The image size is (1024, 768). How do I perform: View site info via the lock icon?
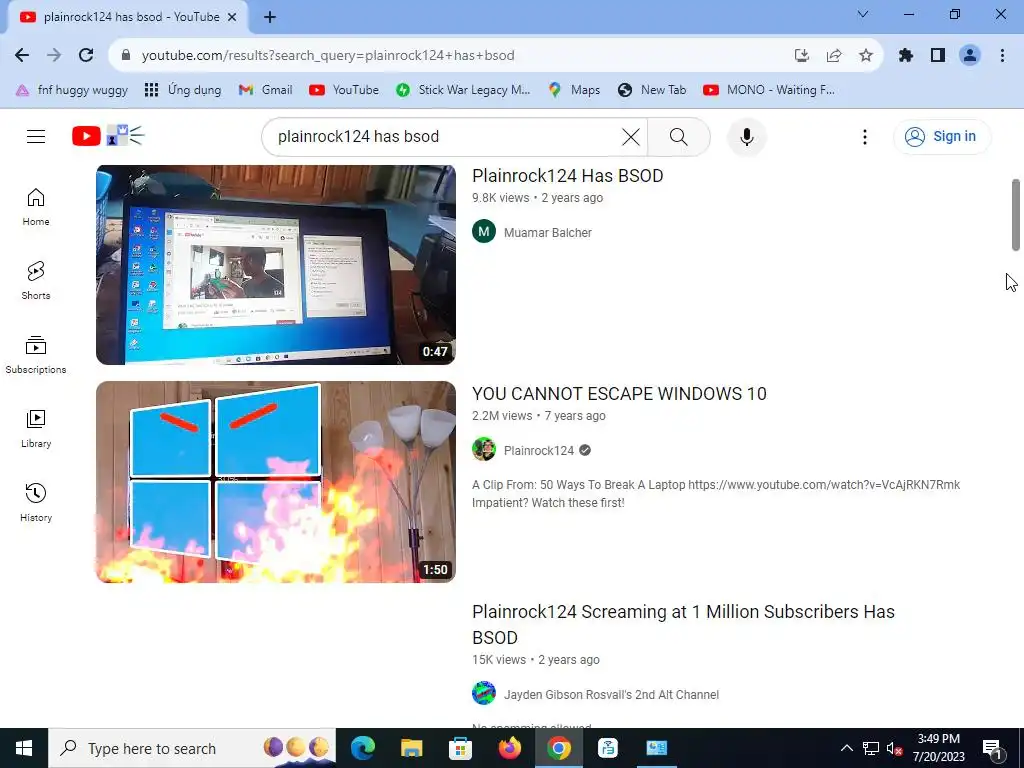[x=126, y=56]
